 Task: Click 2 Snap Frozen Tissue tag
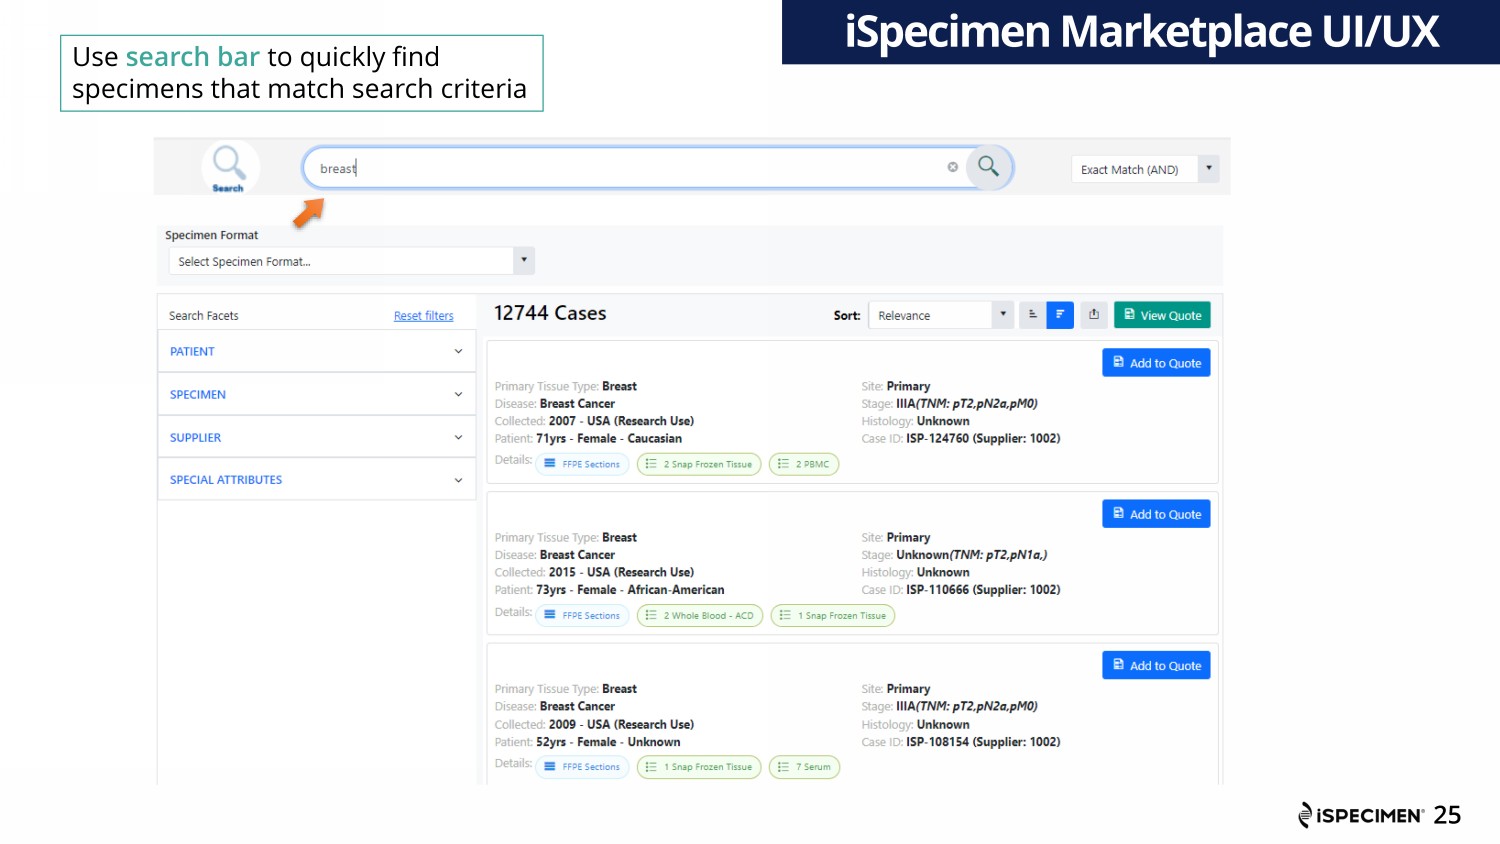(x=699, y=464)
